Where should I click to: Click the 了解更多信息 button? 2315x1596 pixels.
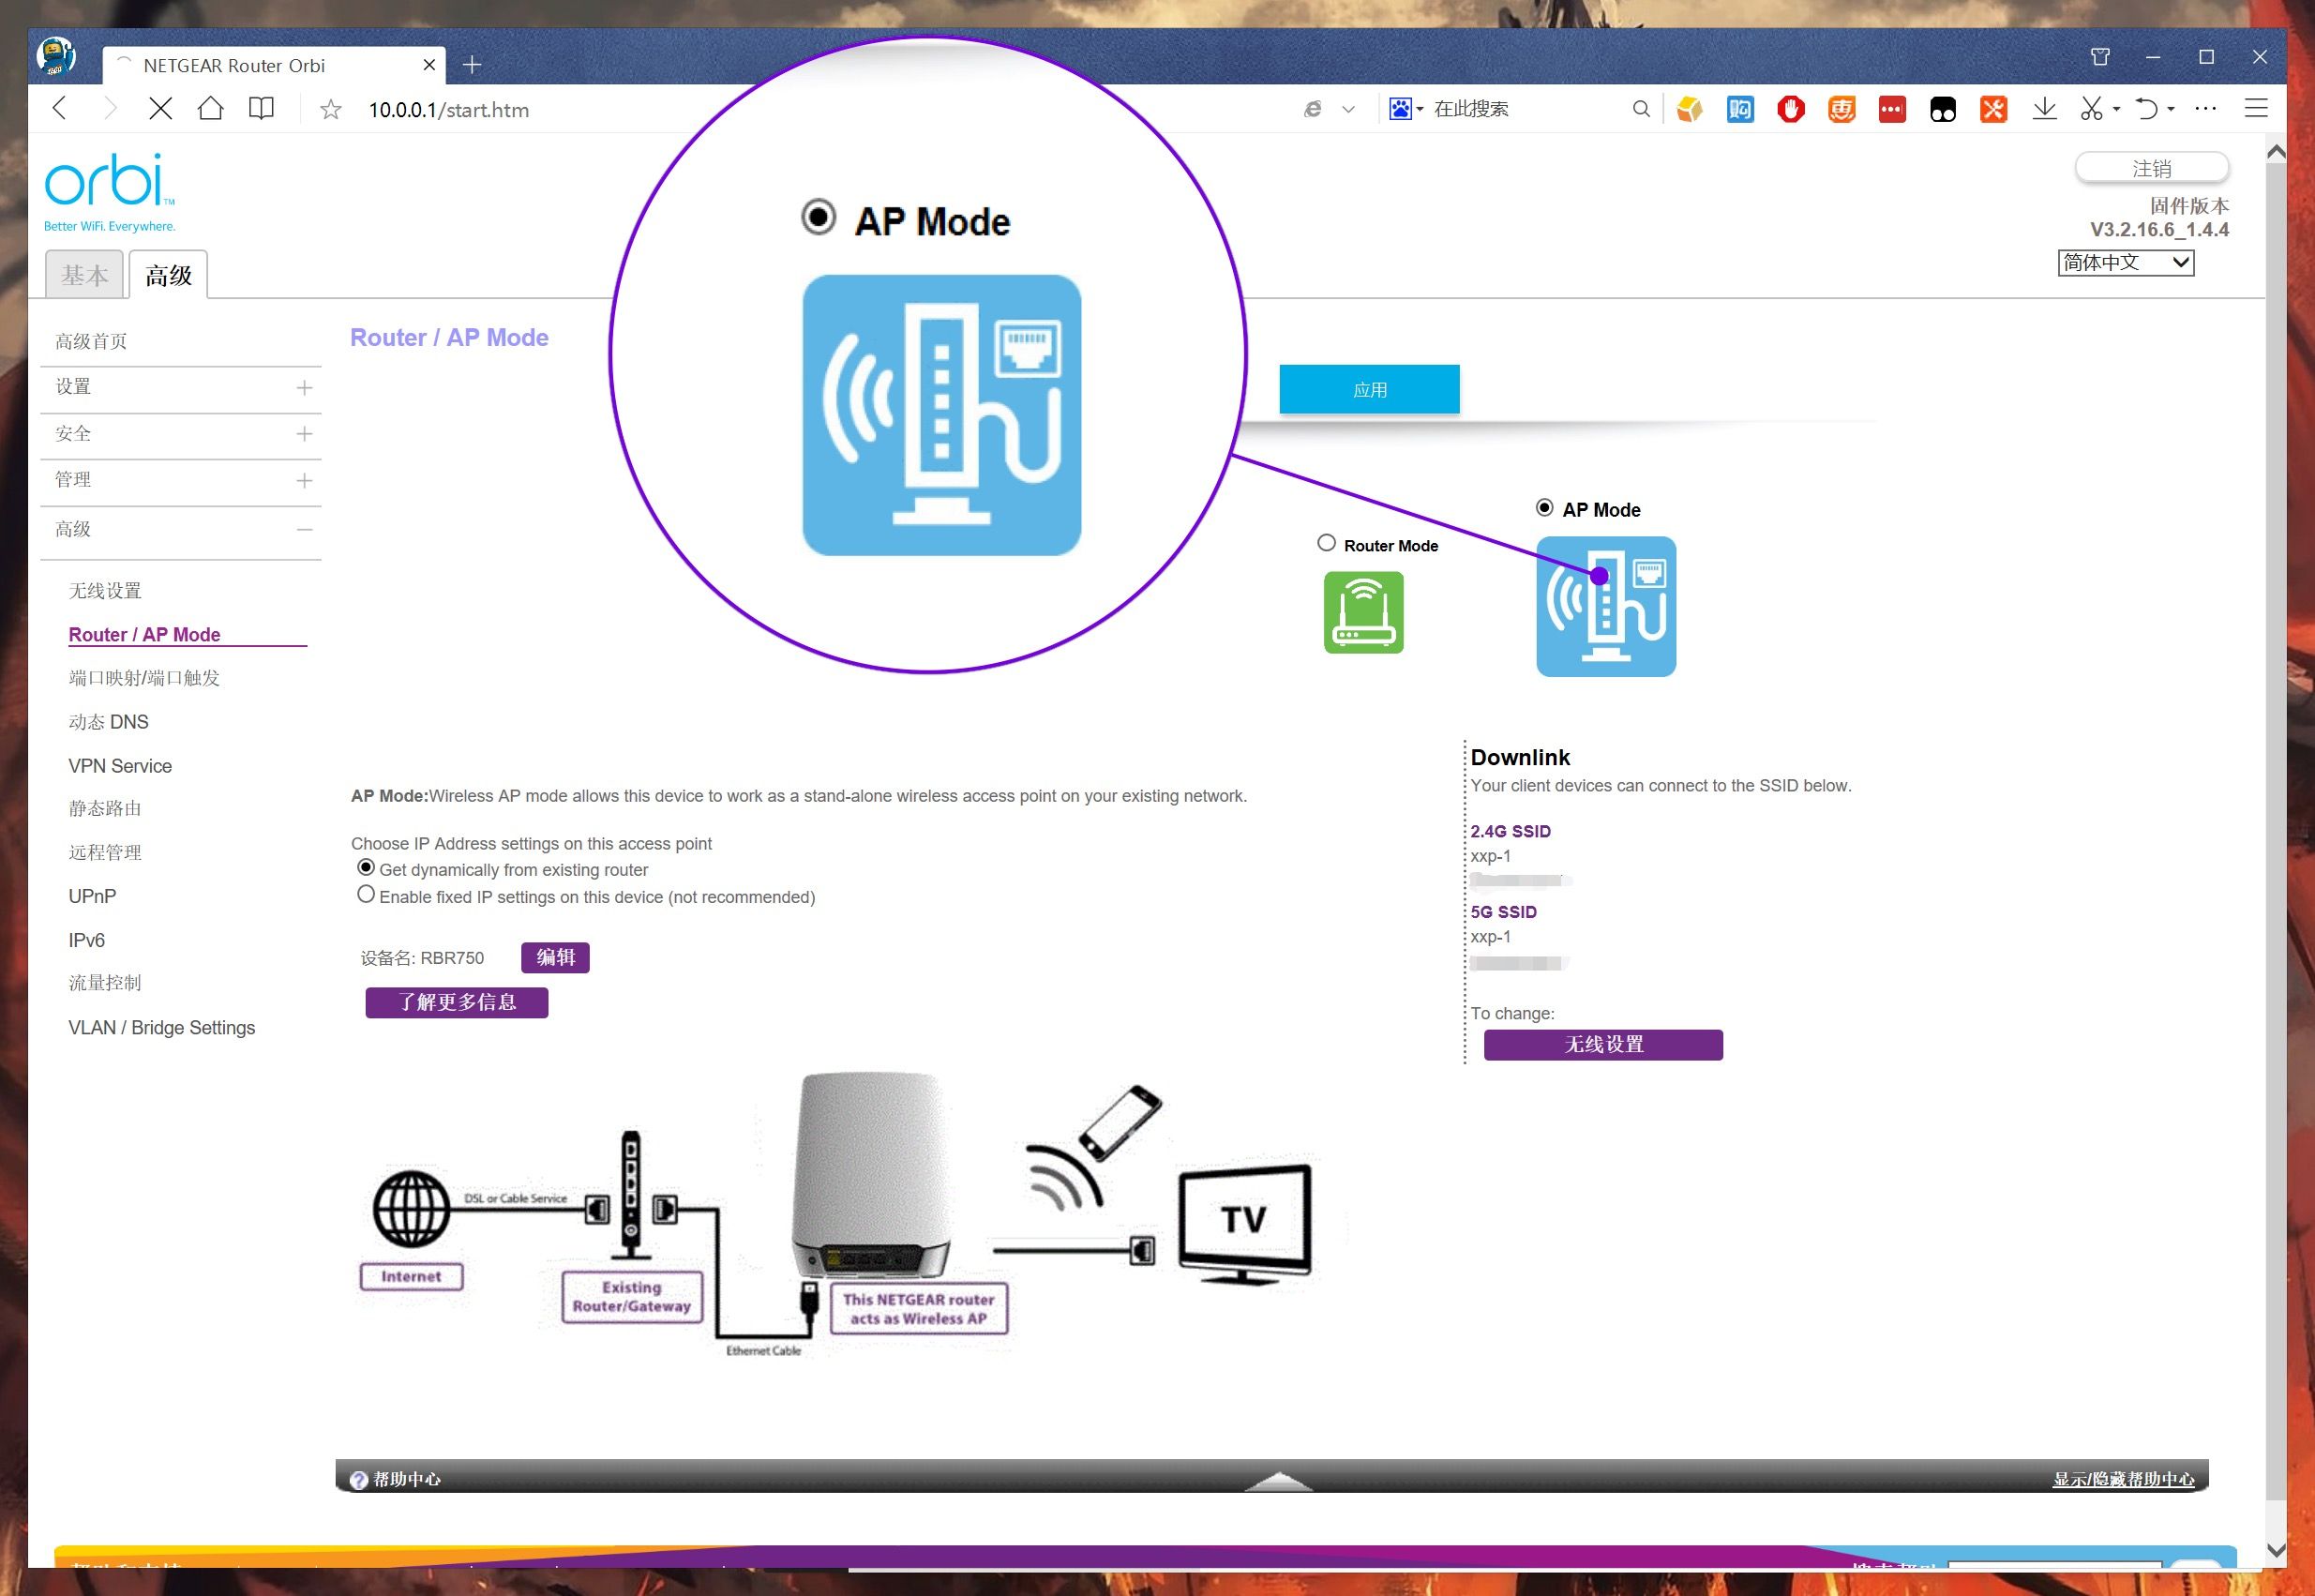tap(457, 1002)
